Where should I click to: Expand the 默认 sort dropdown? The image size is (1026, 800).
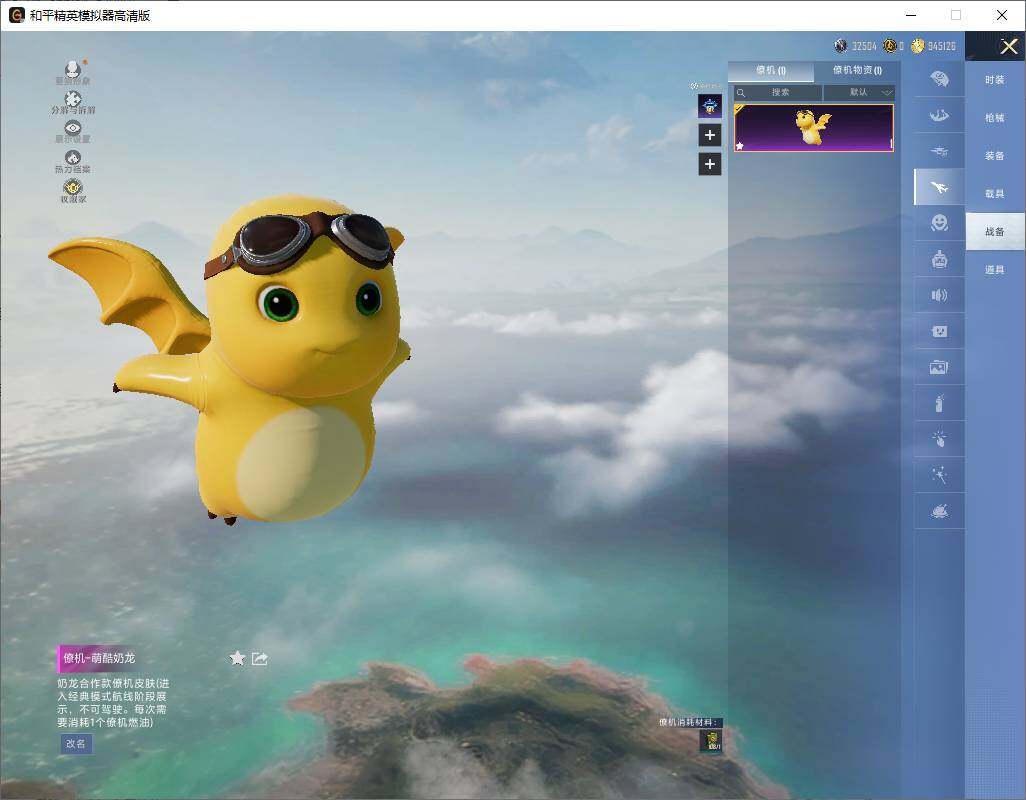(x=858, y=93)
